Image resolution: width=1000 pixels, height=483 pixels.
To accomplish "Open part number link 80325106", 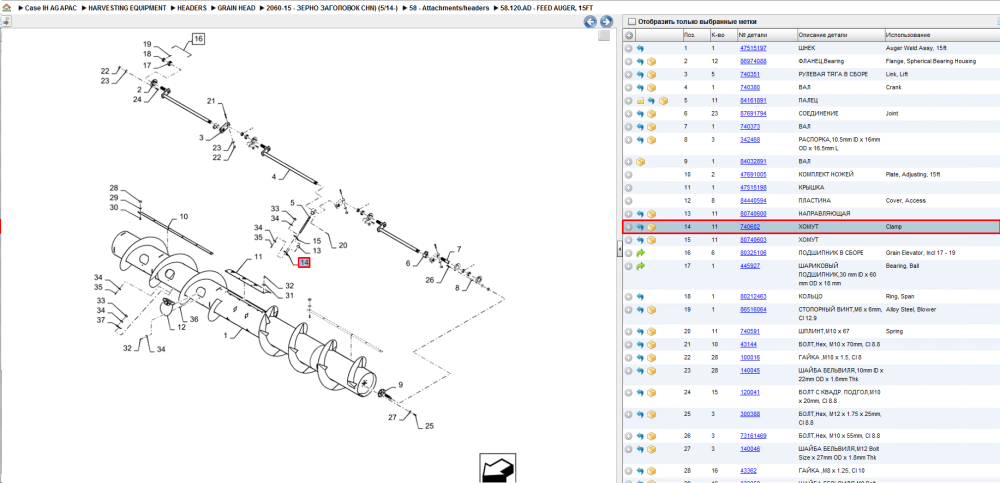I will pos(753,253).
